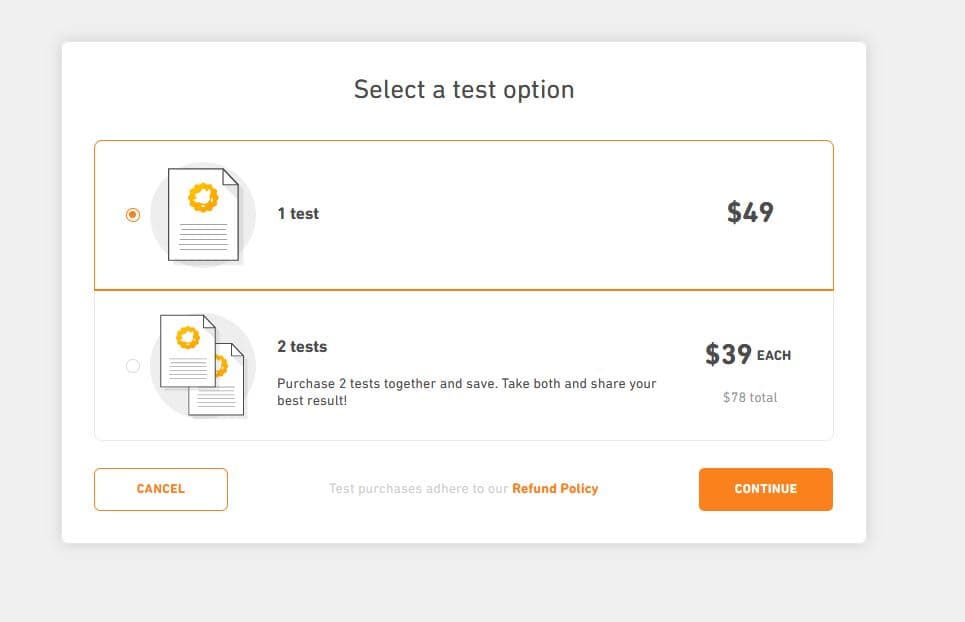Click the "$78 total" text

point(750,397)
